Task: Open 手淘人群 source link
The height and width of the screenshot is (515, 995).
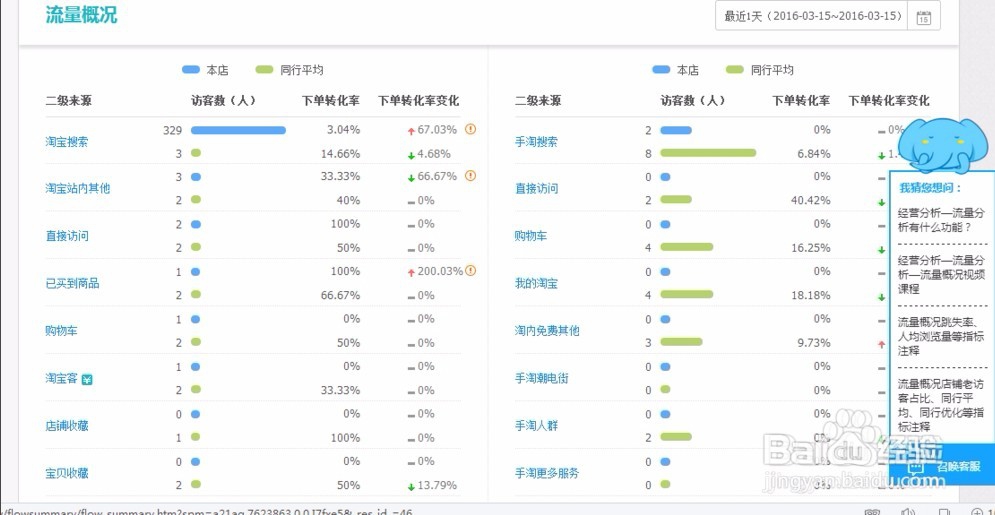Action: [536, 426]
